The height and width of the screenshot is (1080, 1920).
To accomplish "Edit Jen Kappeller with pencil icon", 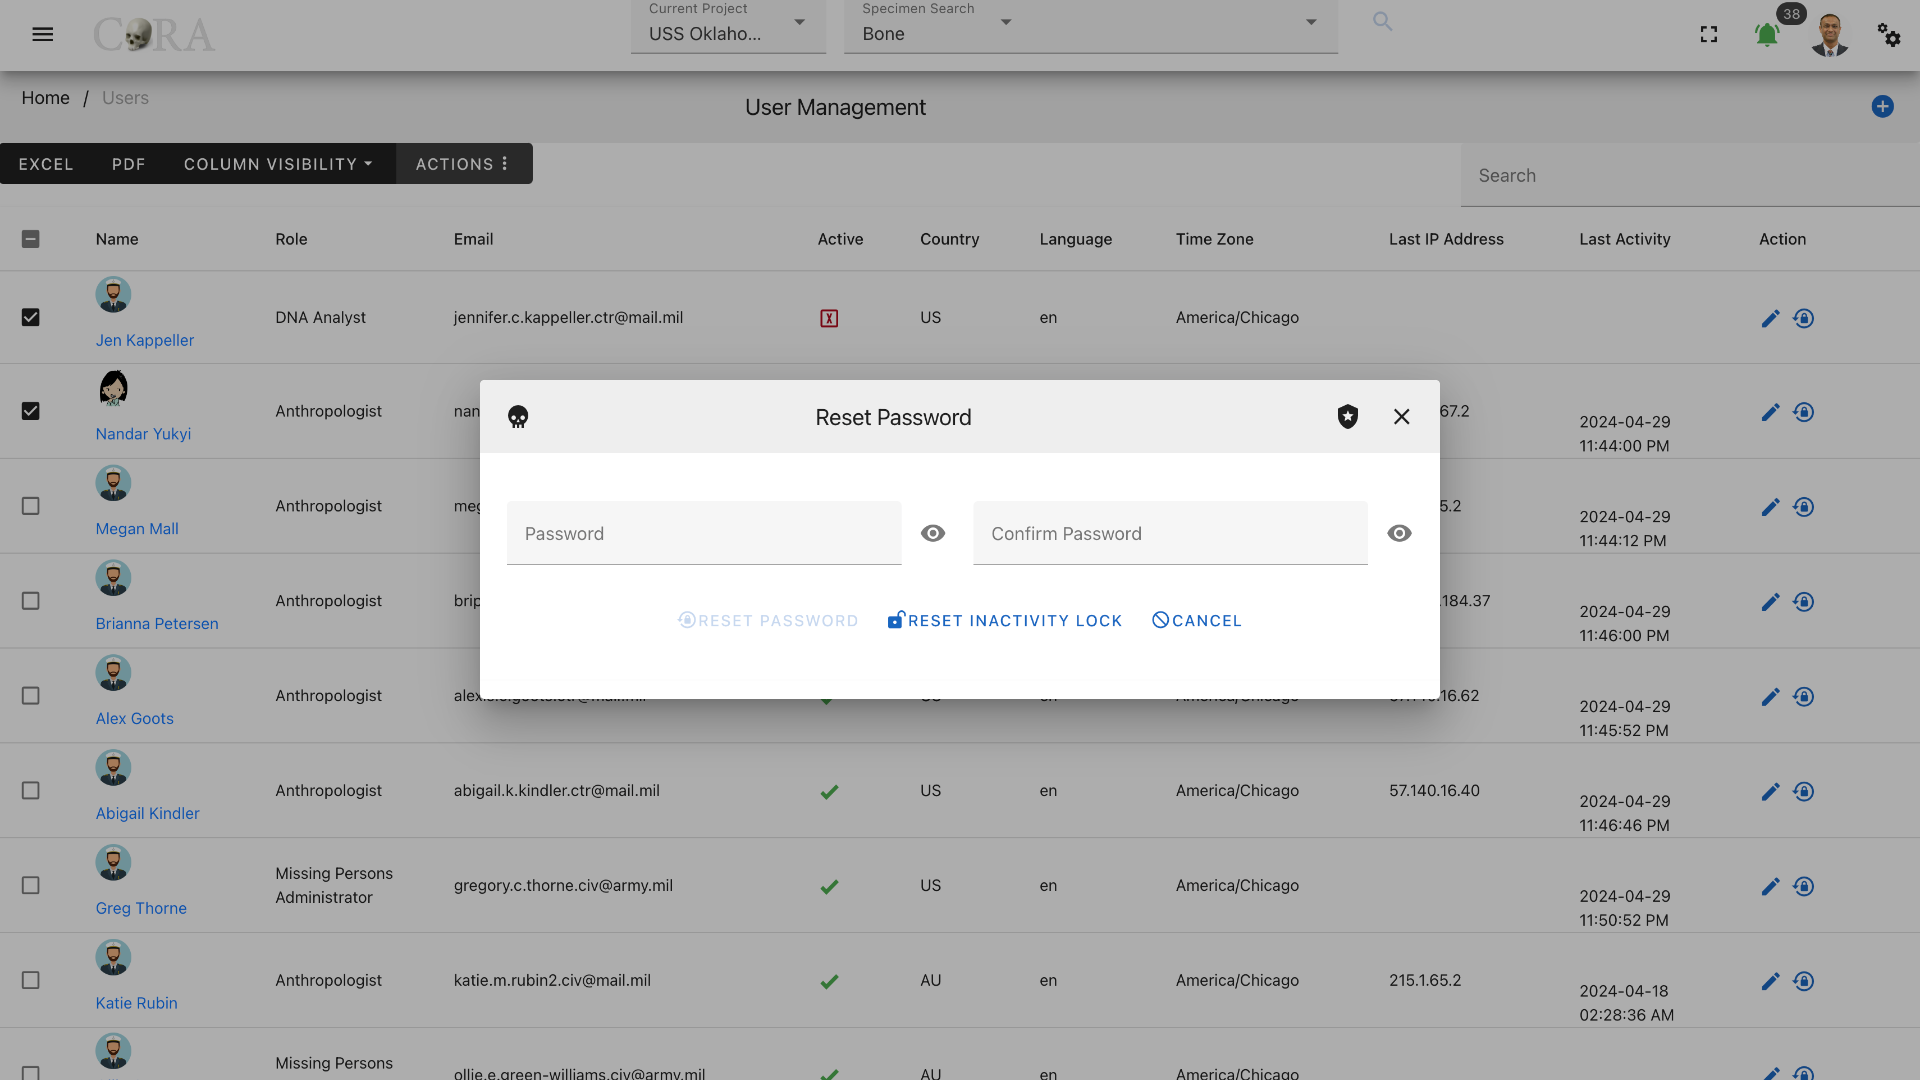I will [x=1770, y=318].
